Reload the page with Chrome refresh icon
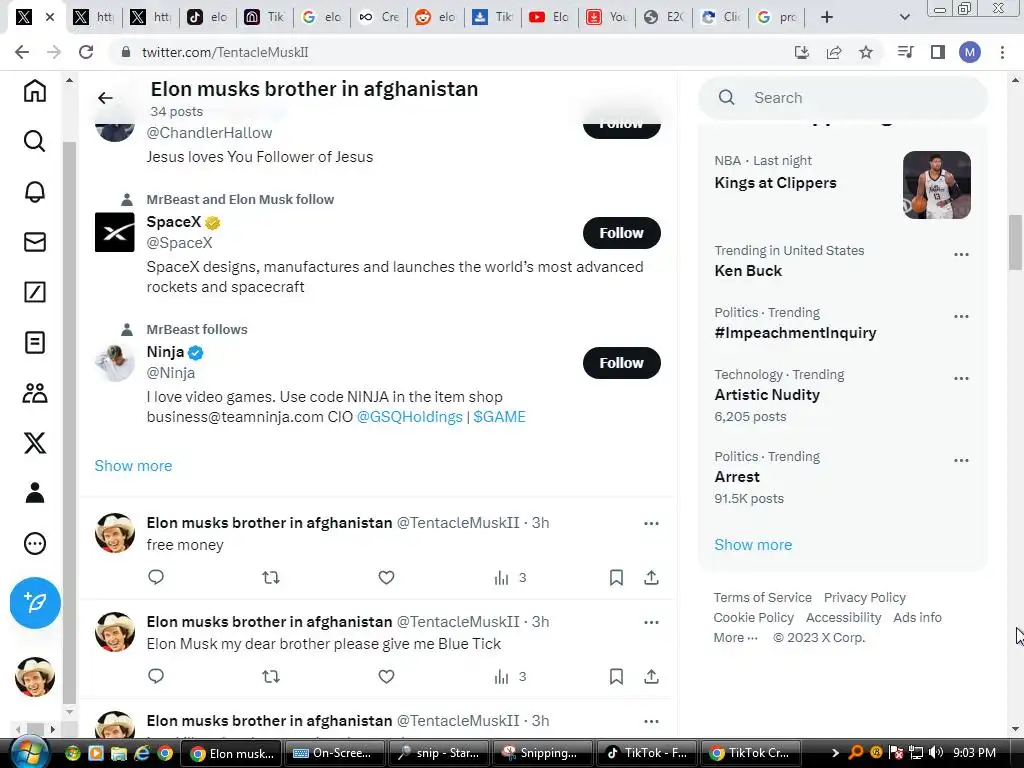This screenshot has width=1024, height=768. tap(86, 52)
